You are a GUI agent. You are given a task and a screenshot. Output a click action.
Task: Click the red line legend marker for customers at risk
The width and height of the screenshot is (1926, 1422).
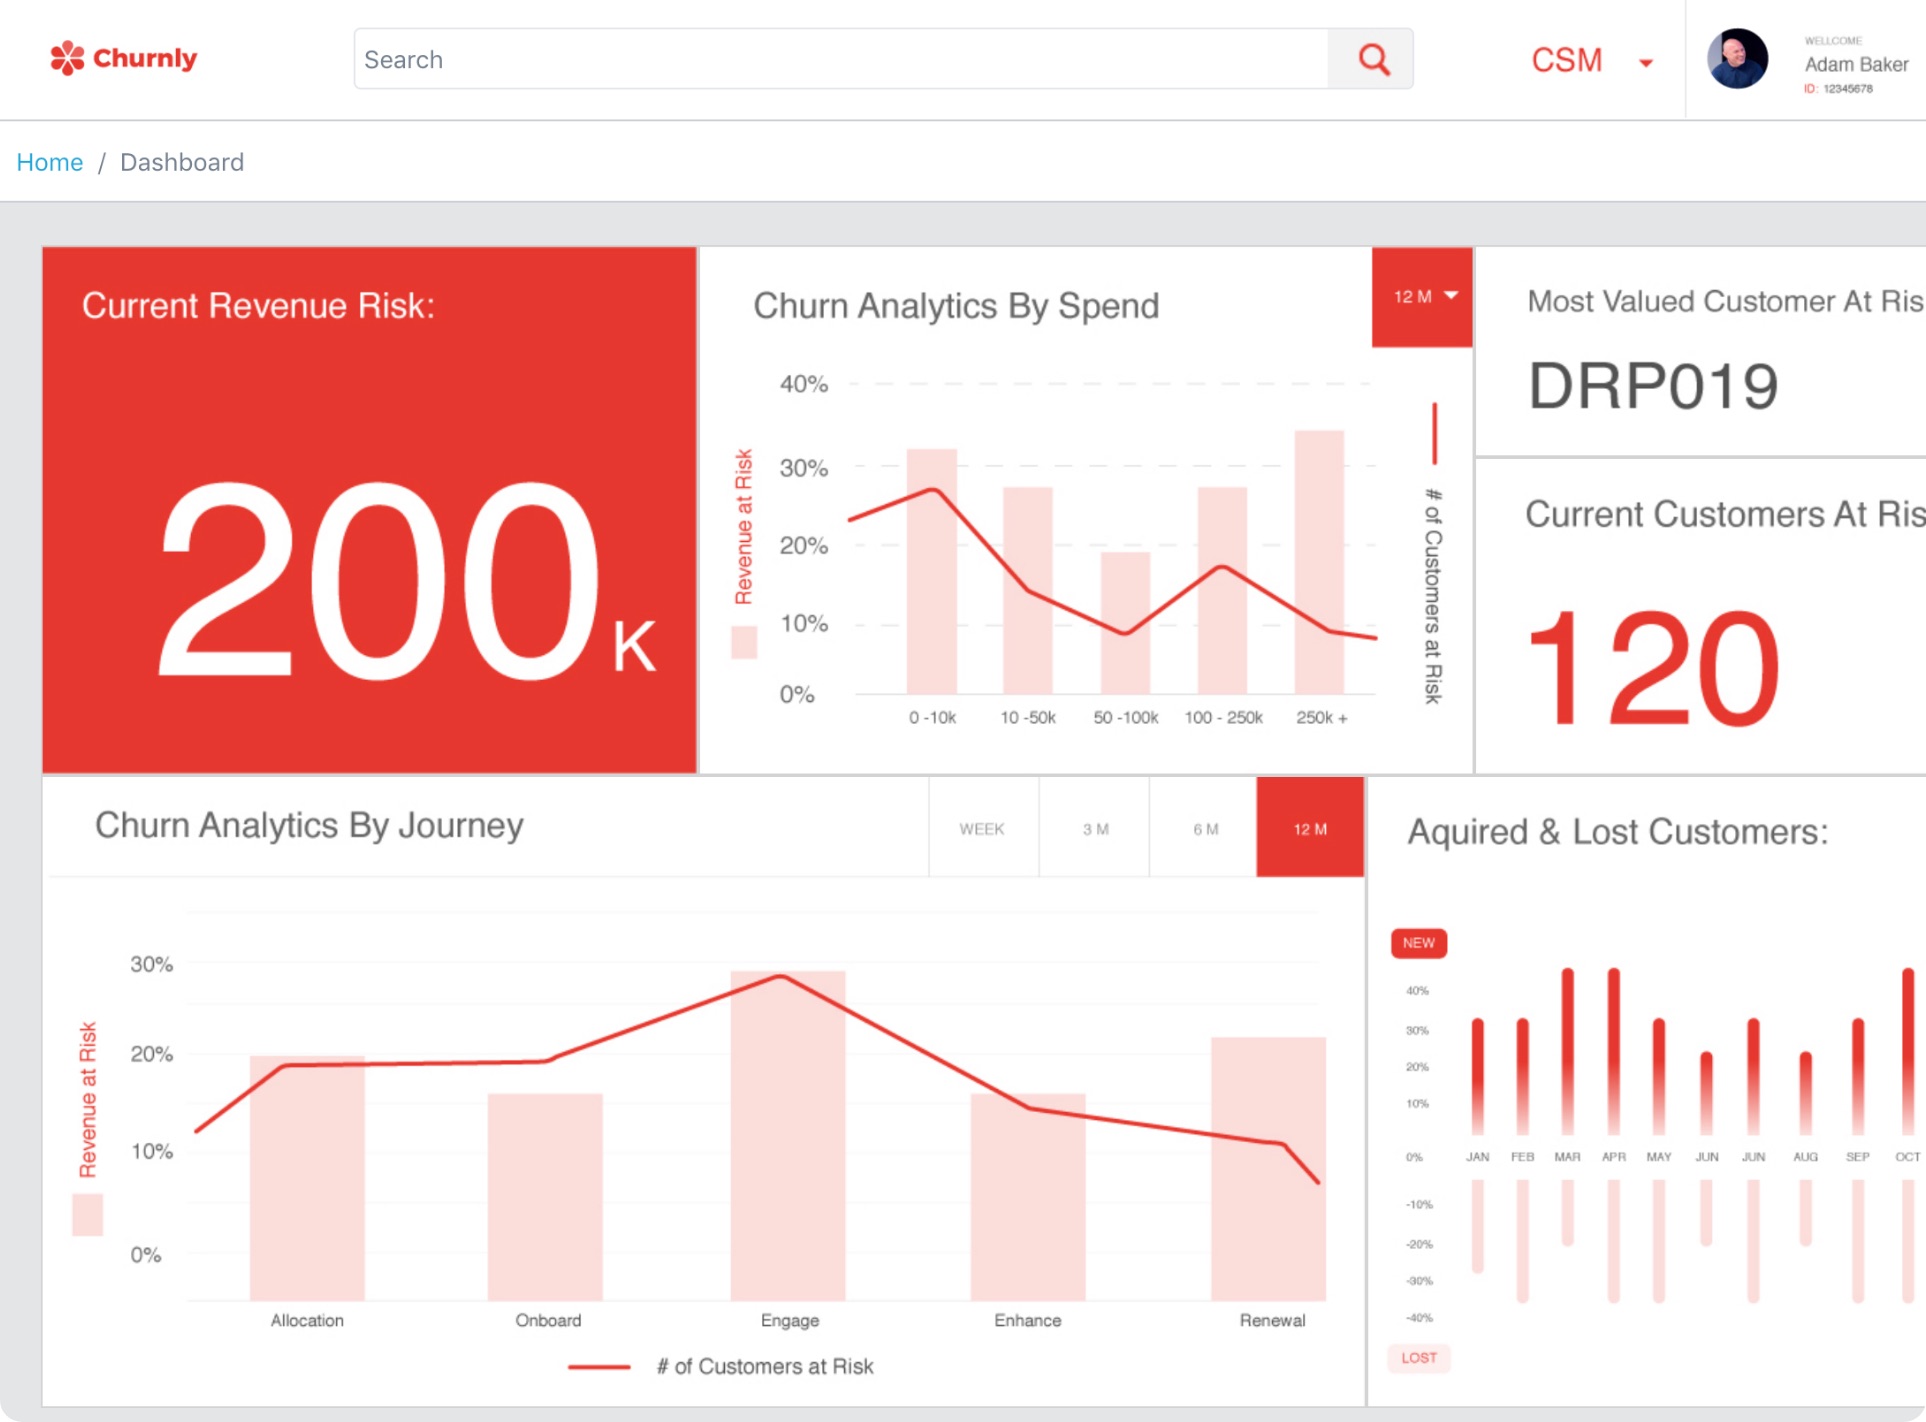point(598,1367)
